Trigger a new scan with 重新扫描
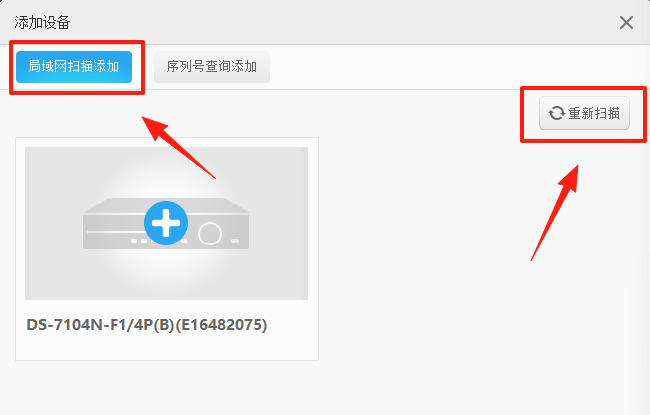 pyautogui.click(x=584, y=113)
